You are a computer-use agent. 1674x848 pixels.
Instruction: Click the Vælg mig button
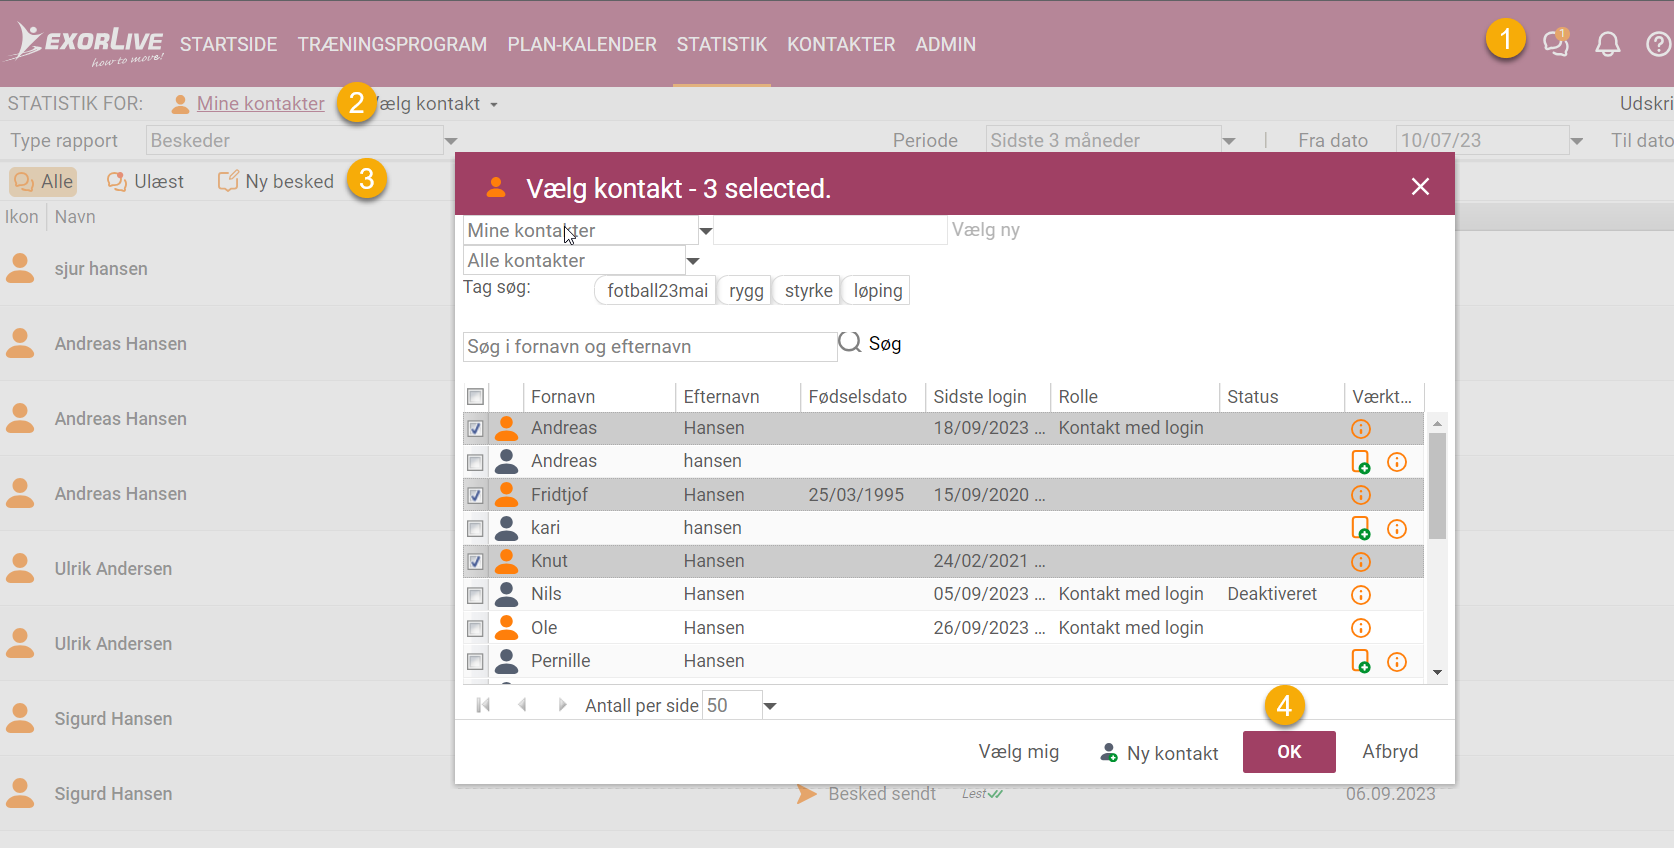click(1018, 752)
